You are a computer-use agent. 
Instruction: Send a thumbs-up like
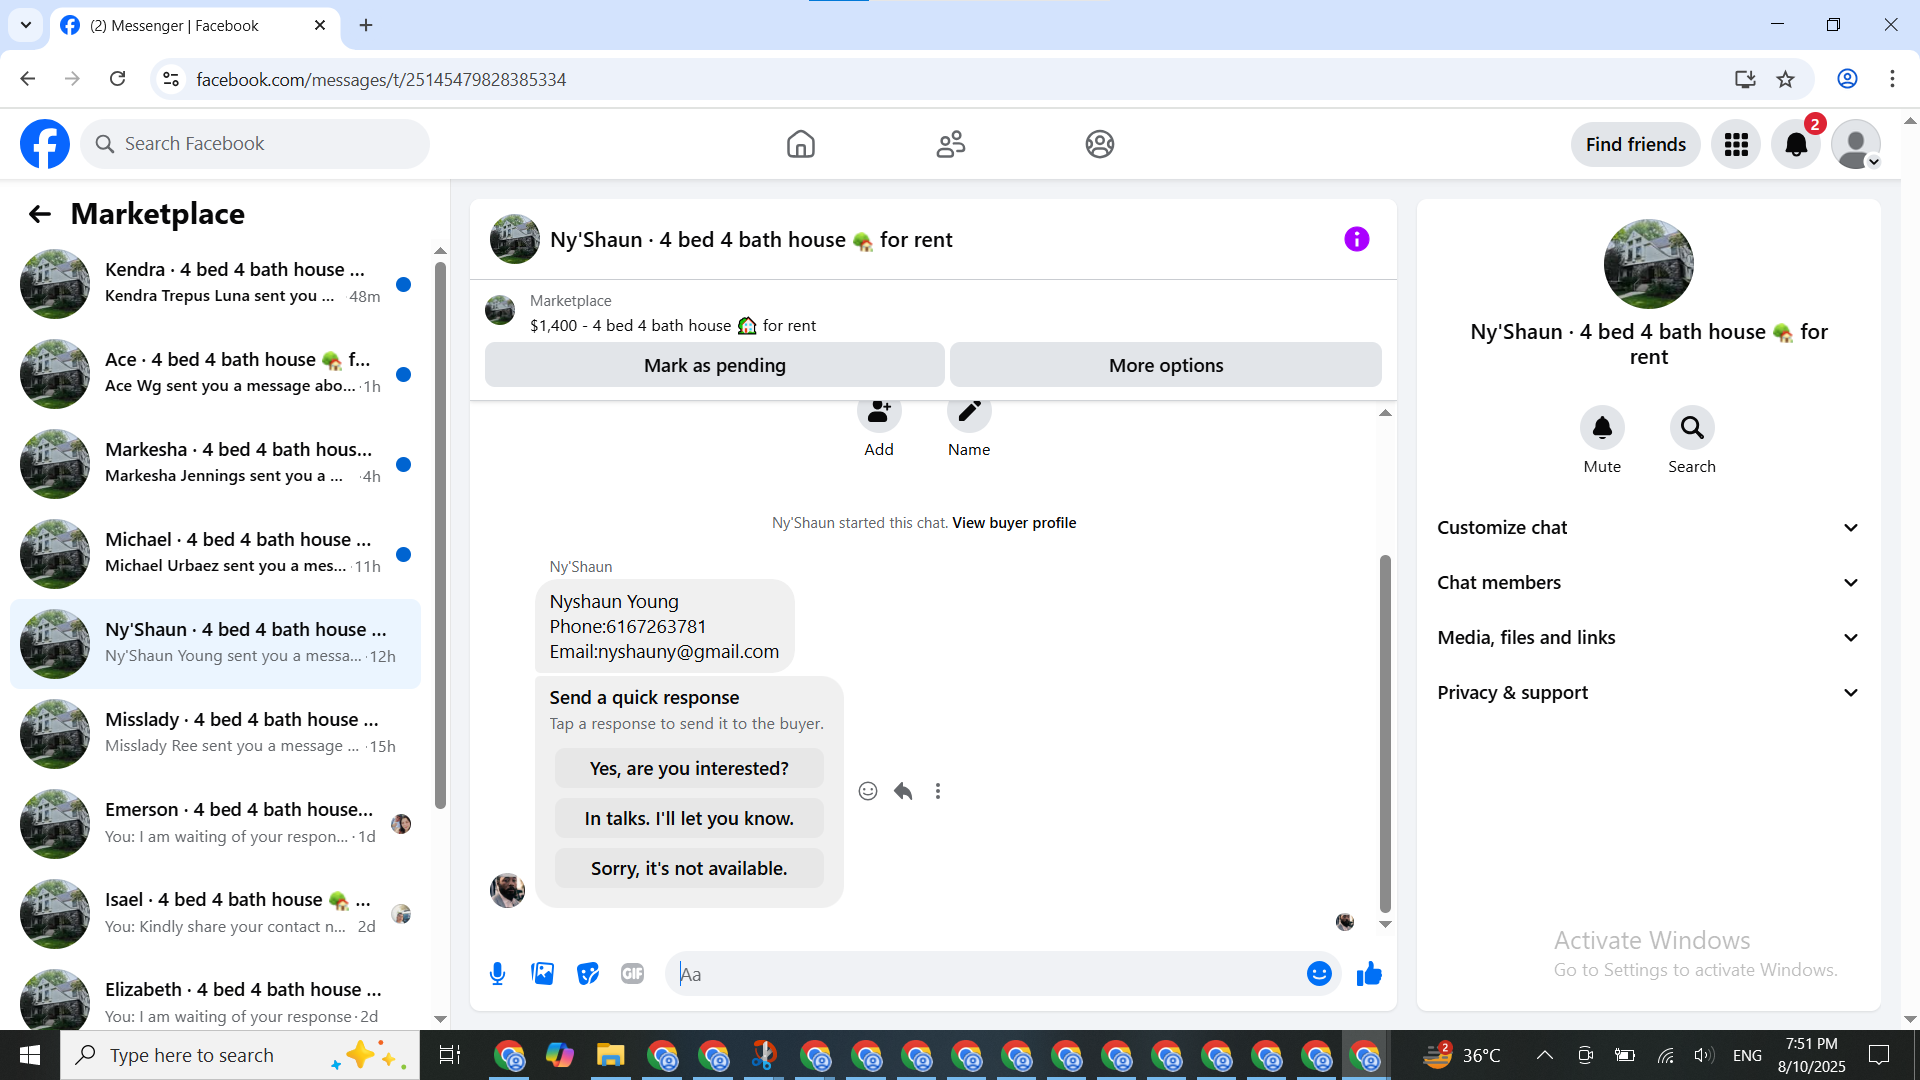[x=1369, y=974]
